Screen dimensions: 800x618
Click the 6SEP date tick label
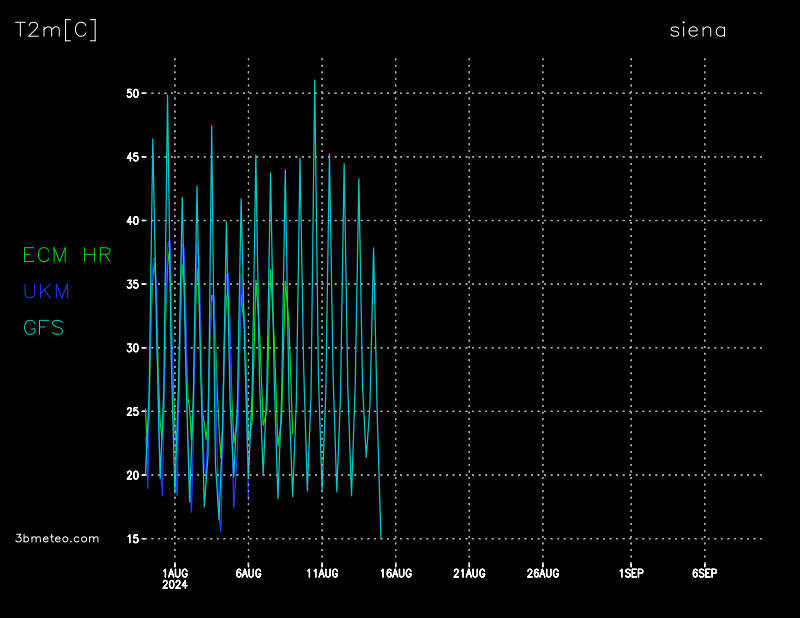(704, 573)
